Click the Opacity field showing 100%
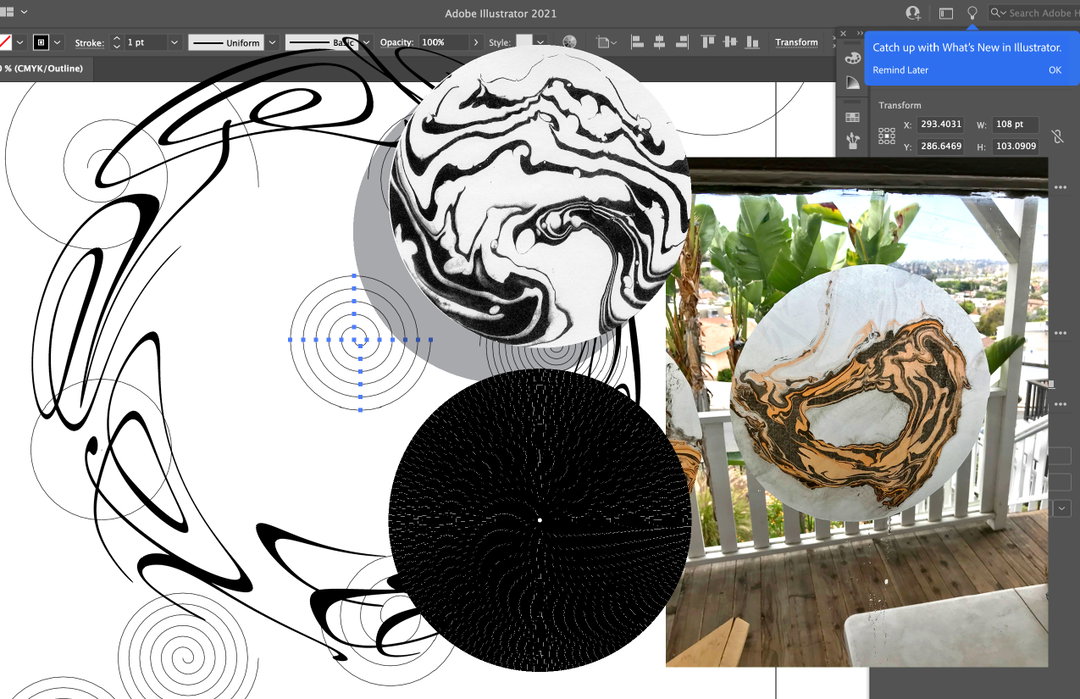1080x699 pixels. pos(443,42)
